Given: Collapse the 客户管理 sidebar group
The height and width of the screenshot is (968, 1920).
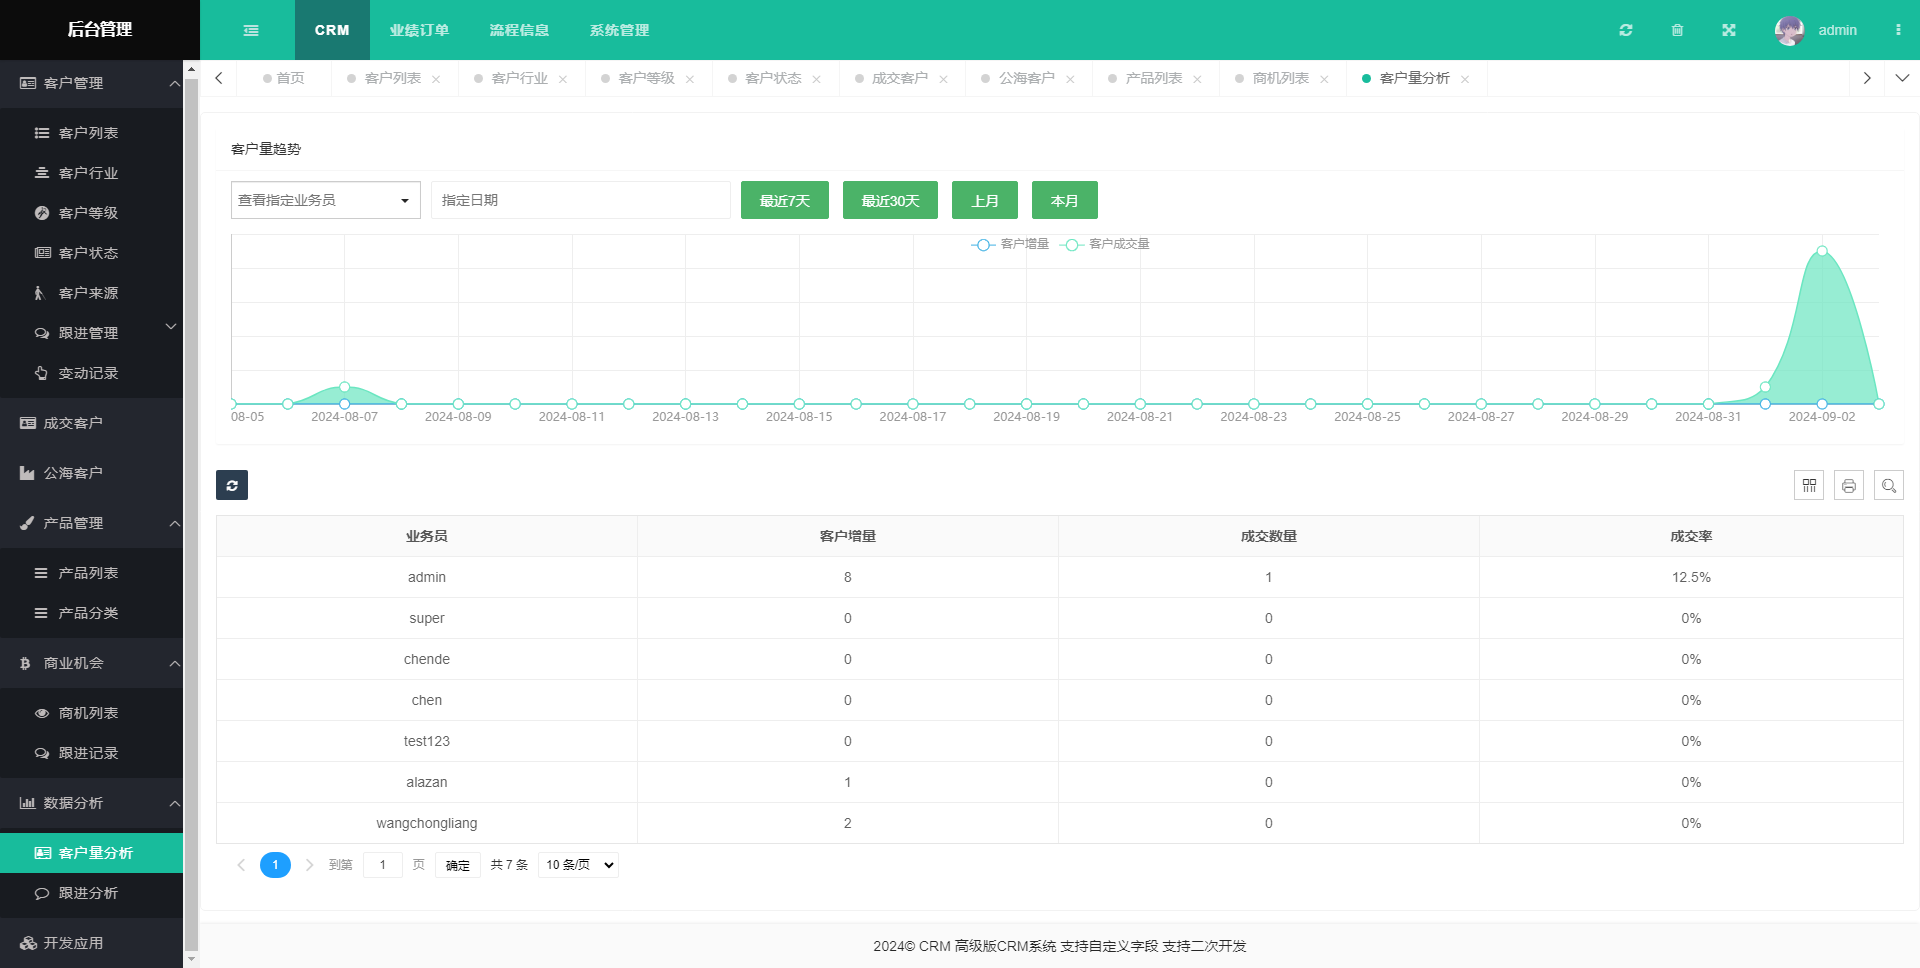Looking at the screenshot, I should [x=91, y=83].
